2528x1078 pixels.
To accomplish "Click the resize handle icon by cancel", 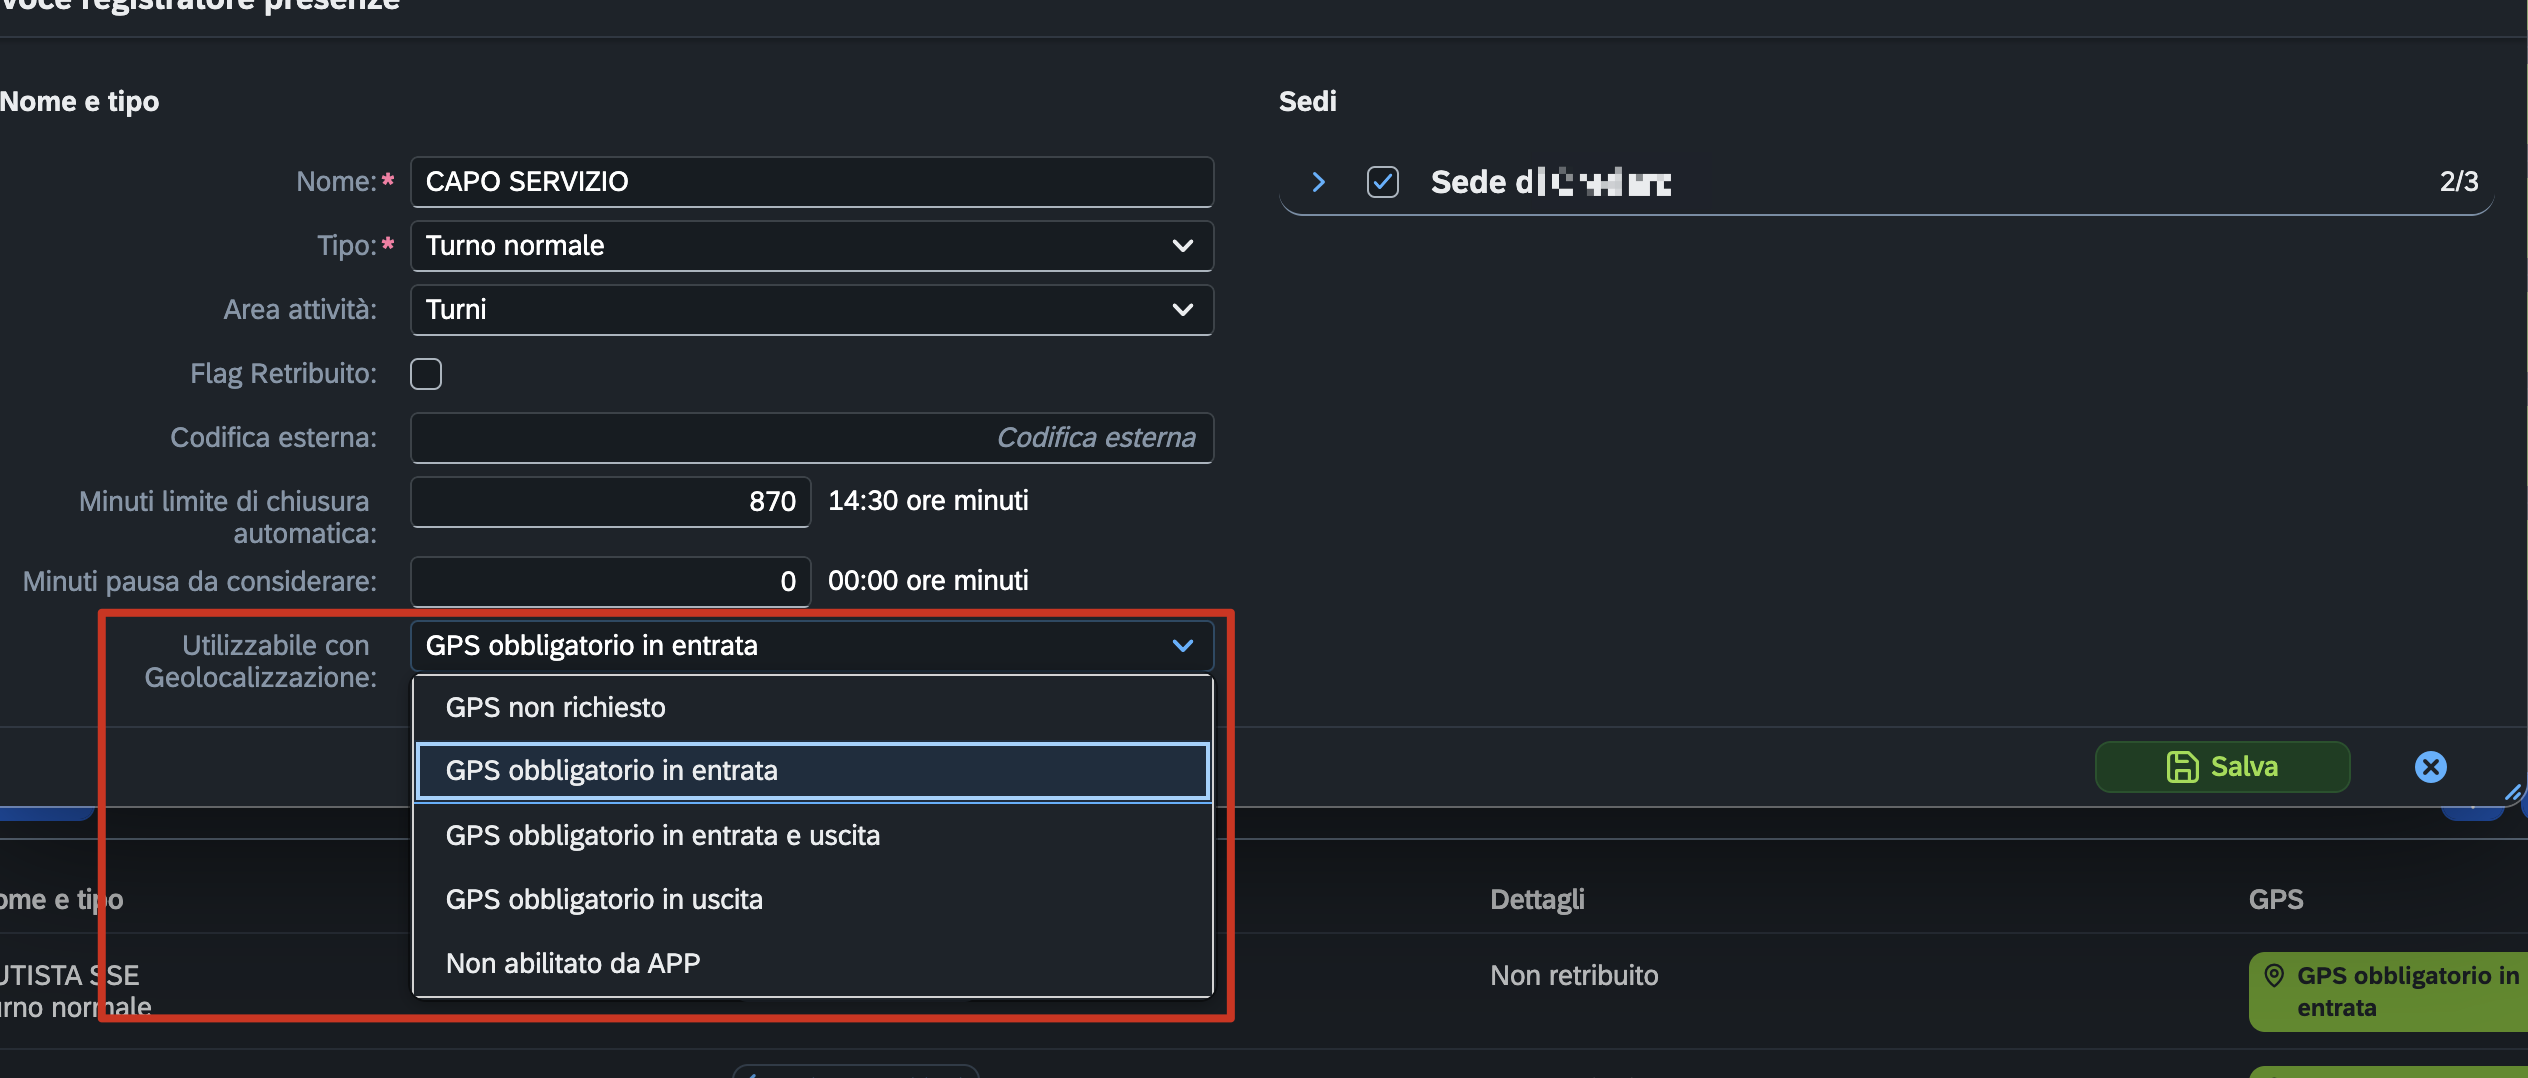I will pyautogui.click(x=2514, y=792).
